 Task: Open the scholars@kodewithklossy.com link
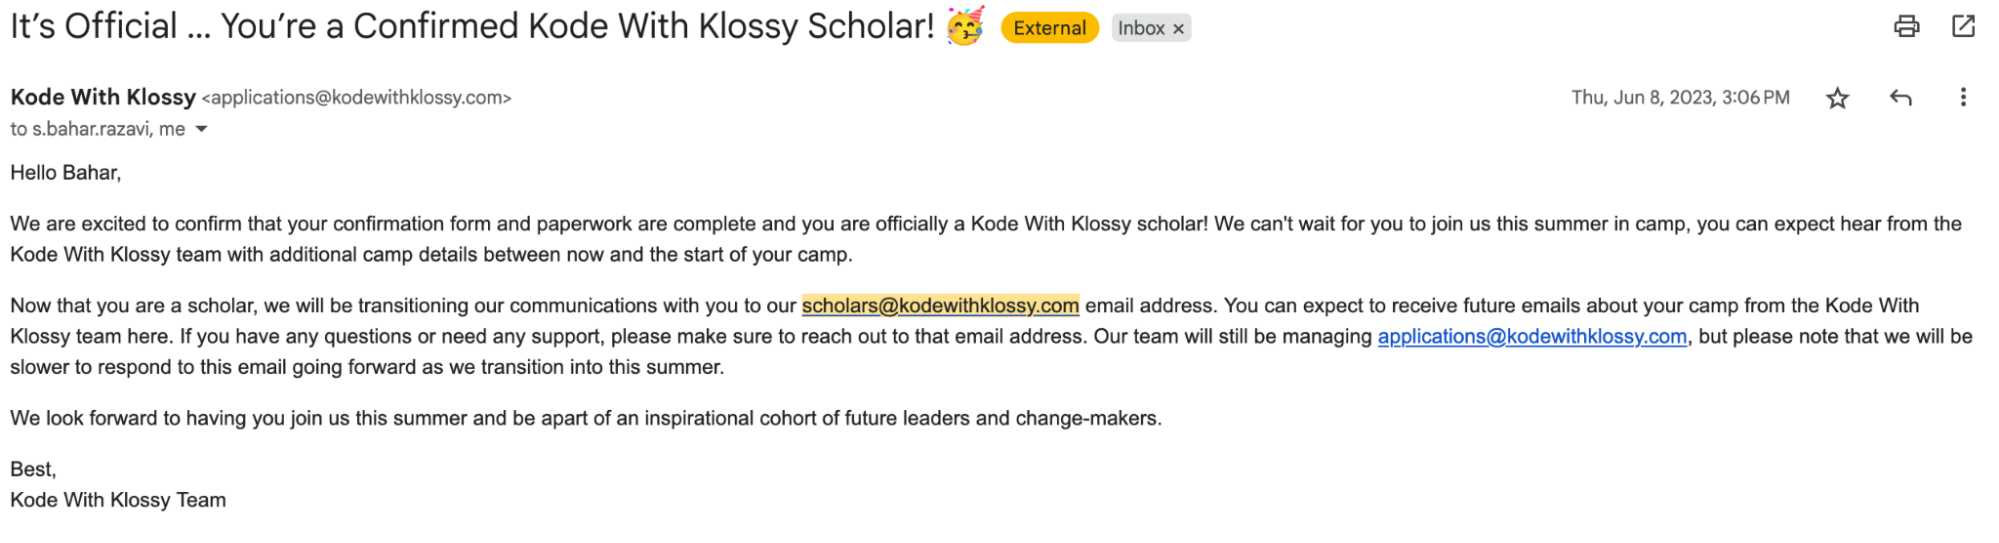pyautogui.click(x=940, y=306)
